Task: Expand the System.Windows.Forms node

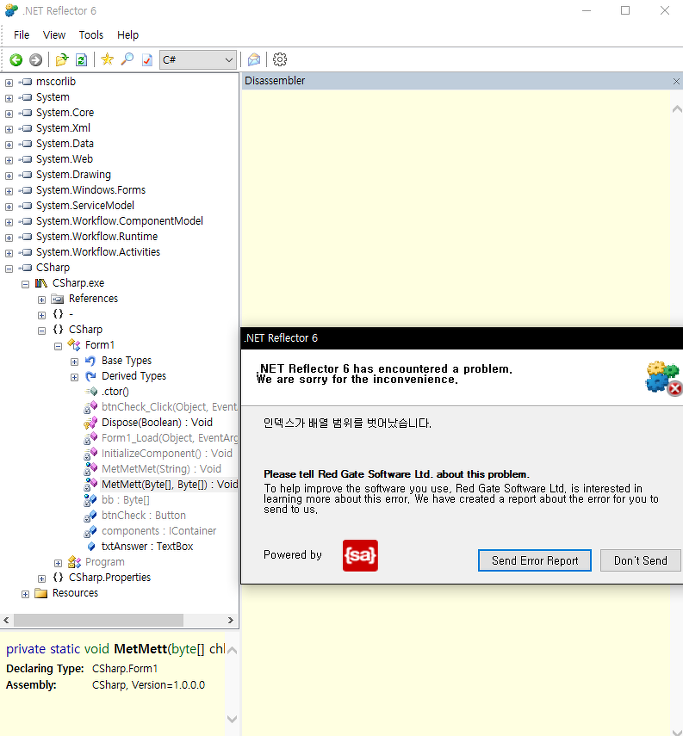Action: 9,191
